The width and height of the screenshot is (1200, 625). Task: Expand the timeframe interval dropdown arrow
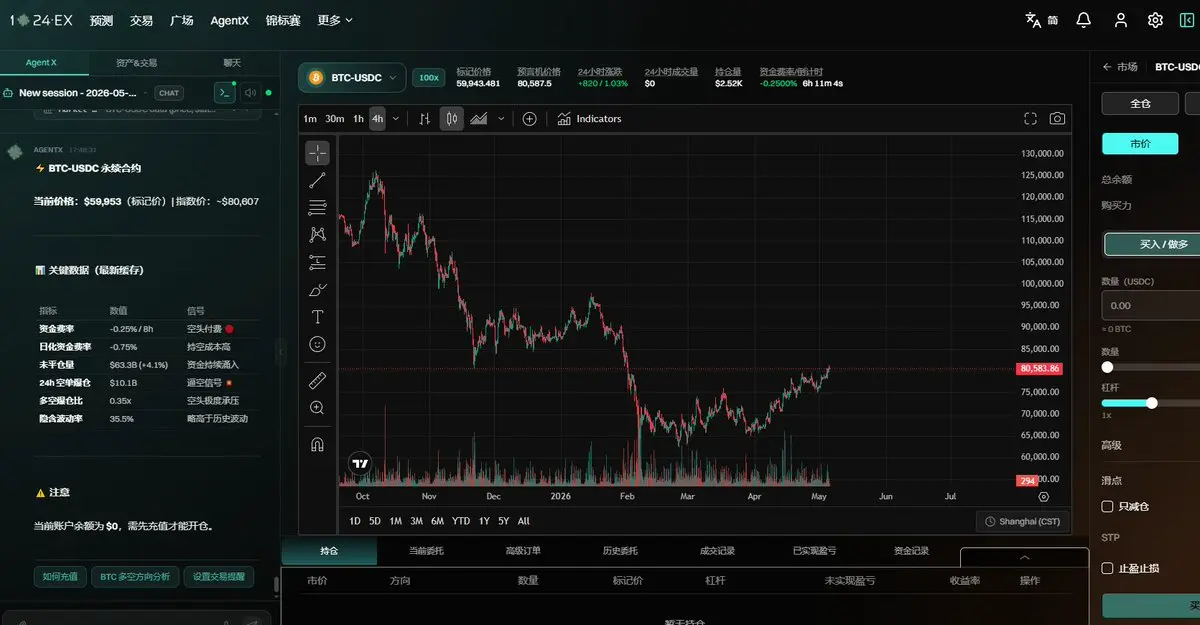click(x=396, y=119)
